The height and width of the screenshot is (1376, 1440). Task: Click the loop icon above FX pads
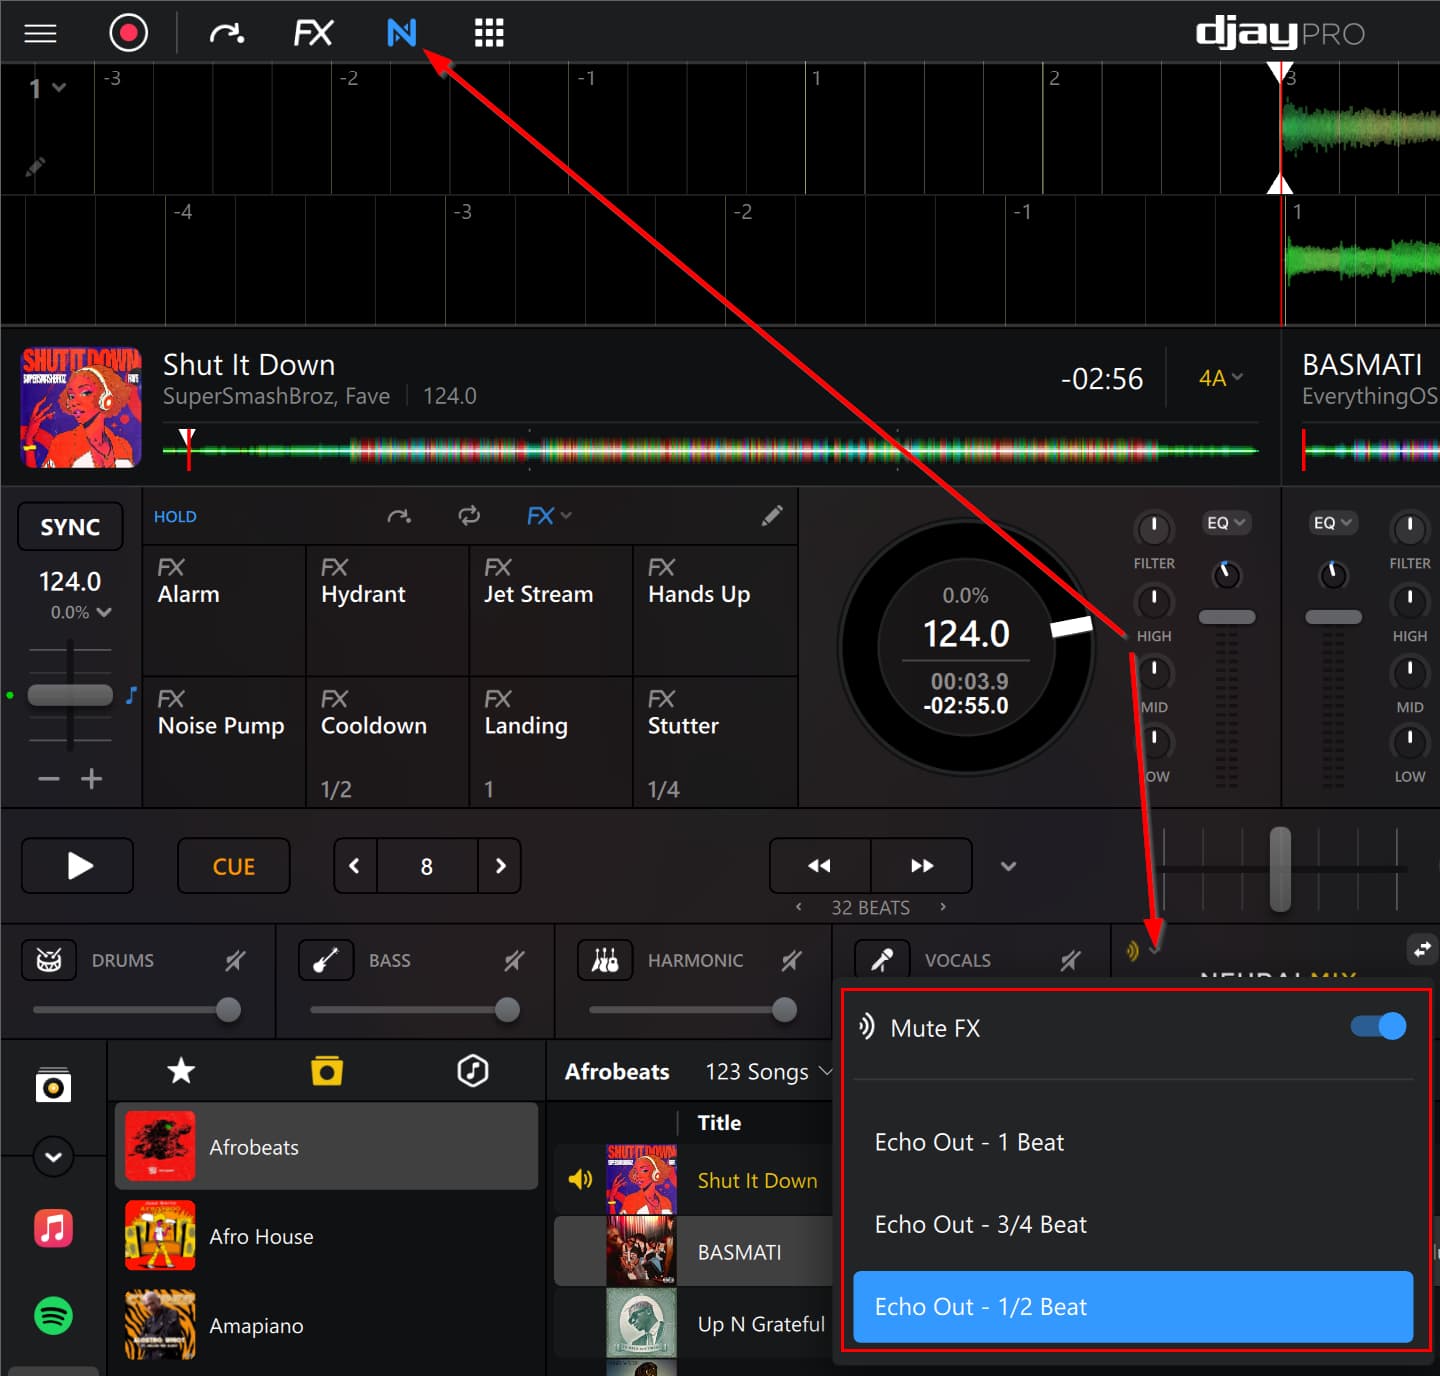[468, 516]
